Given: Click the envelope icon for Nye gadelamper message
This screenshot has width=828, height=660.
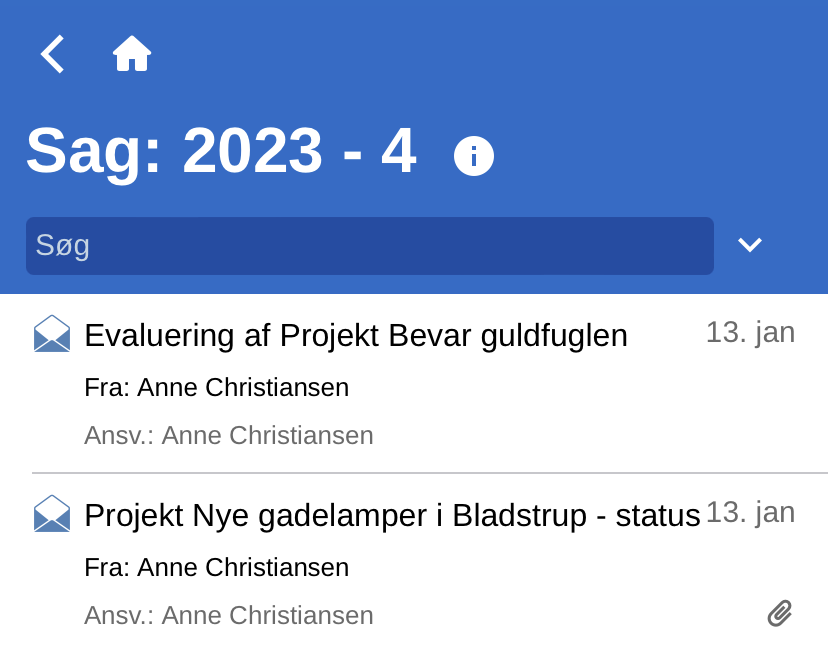Looking at the screenshot, I should click(52, 514).
